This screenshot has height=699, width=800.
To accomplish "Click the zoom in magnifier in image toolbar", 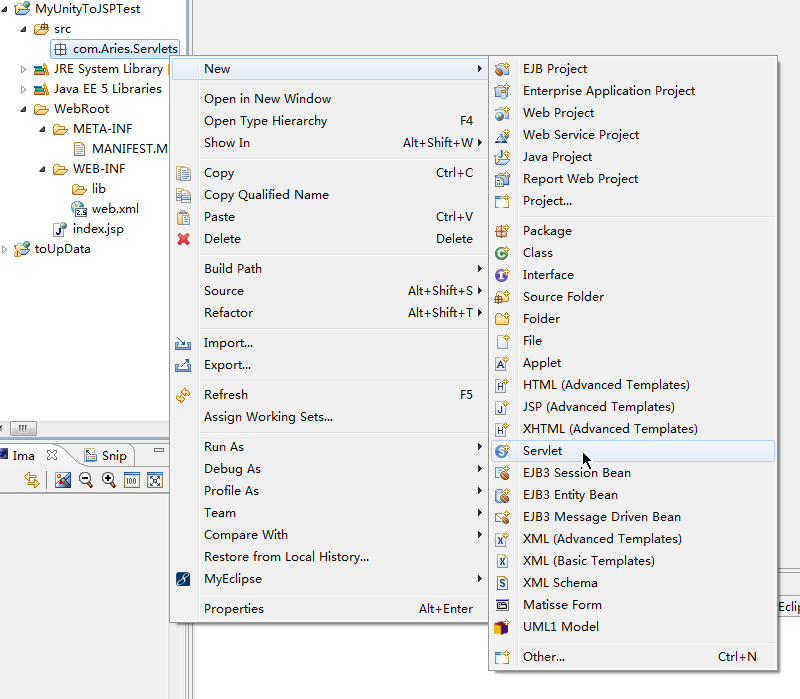I will pos(109,480).
